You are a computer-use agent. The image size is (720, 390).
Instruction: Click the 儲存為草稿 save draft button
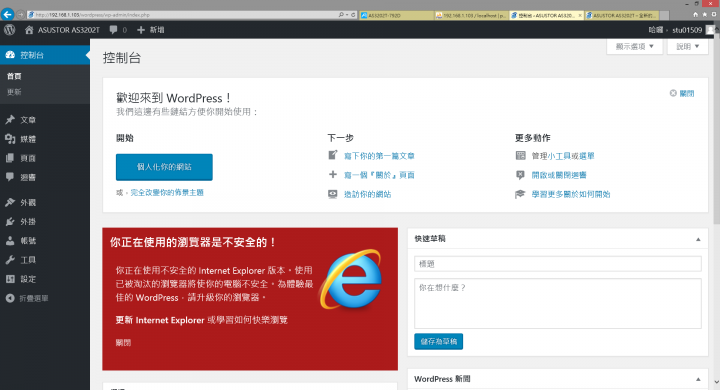click(439, 341)
